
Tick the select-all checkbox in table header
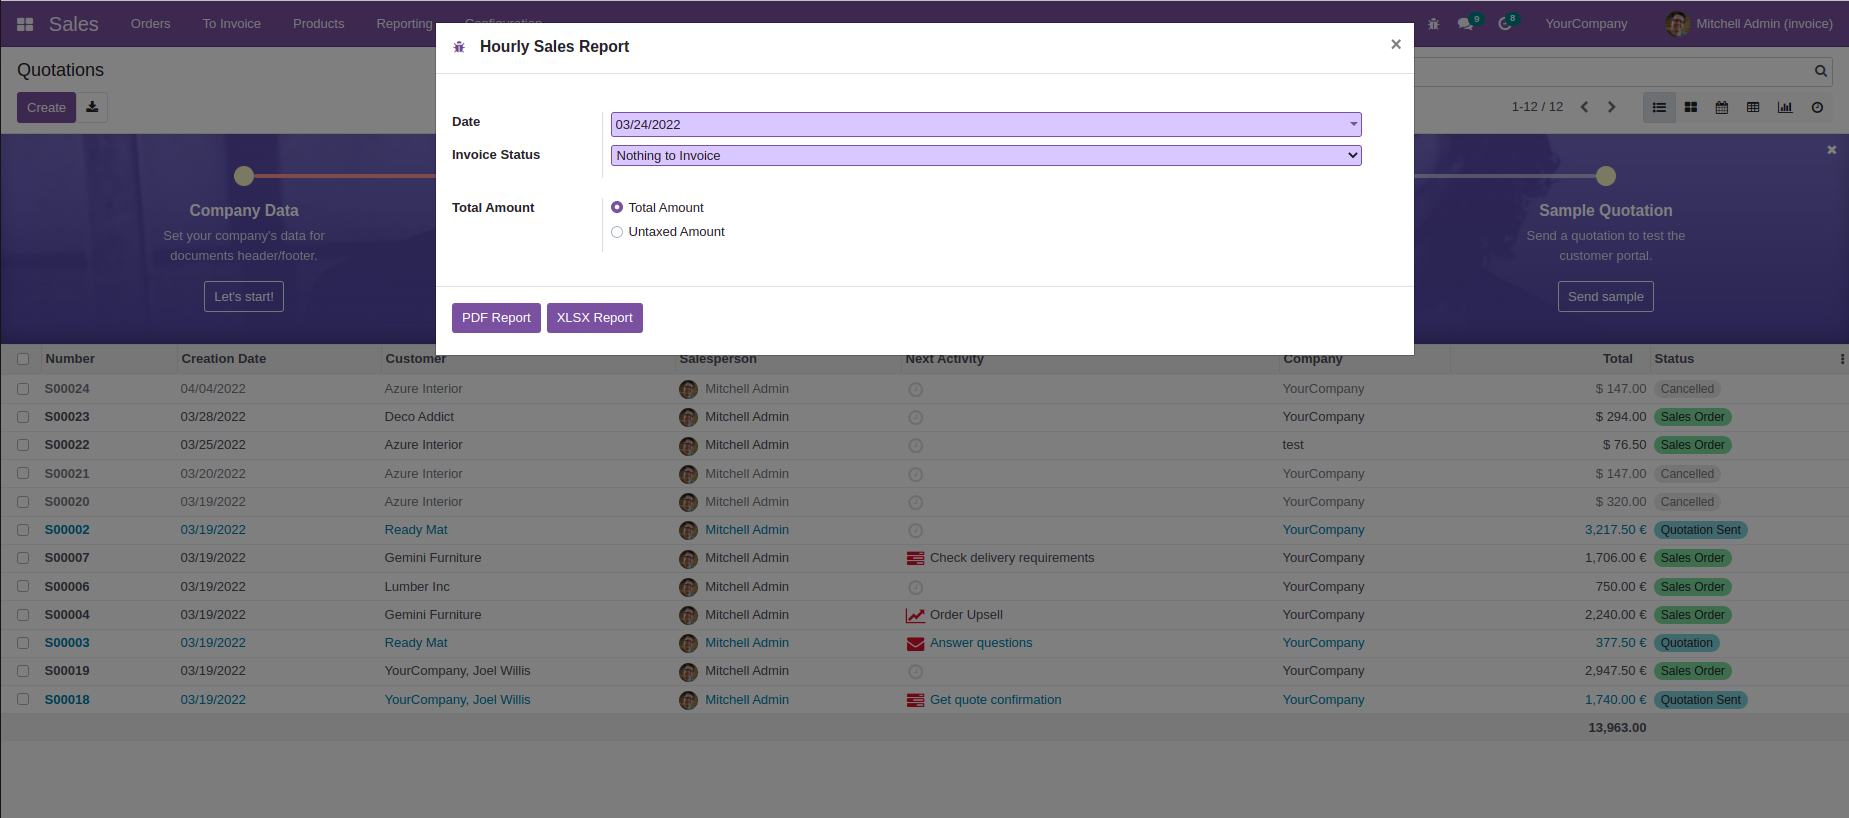coord(23,359)
